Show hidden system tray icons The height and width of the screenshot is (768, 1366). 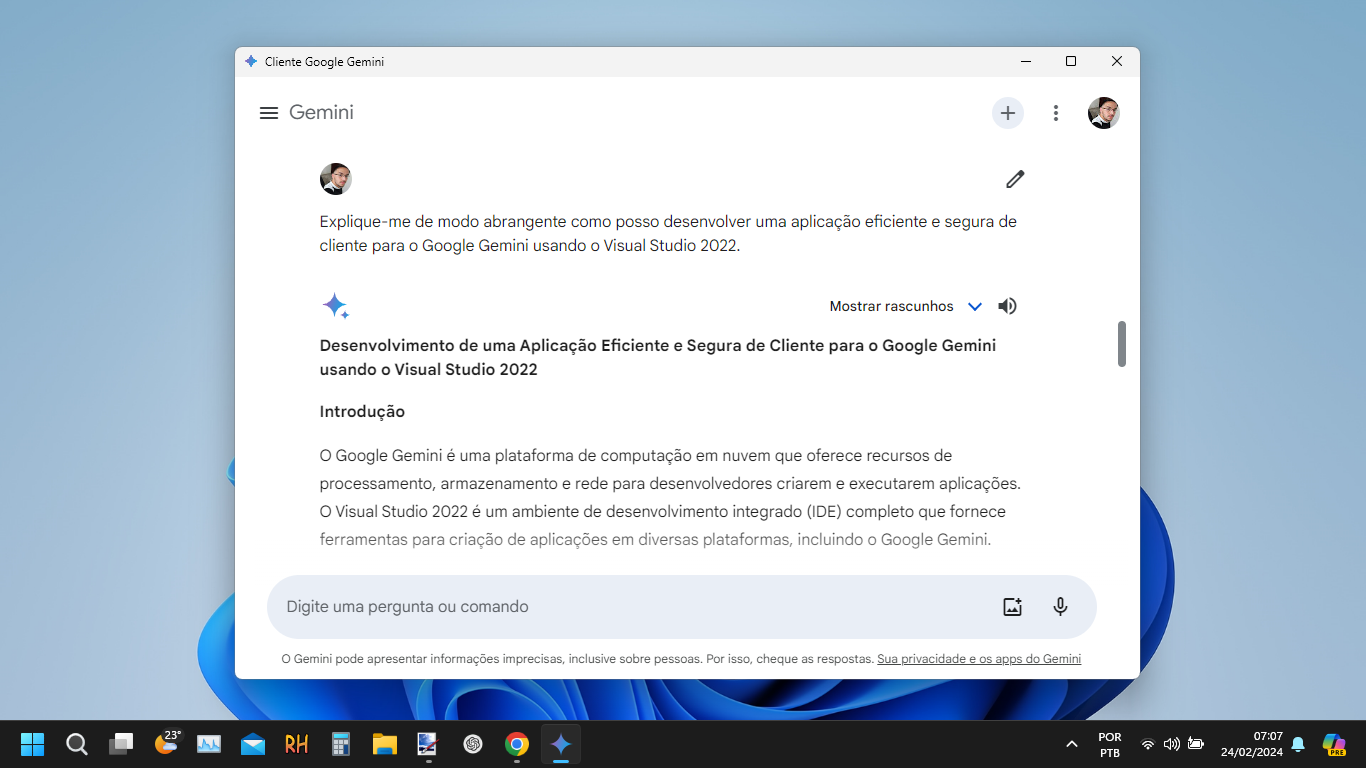click(1072, 744)
